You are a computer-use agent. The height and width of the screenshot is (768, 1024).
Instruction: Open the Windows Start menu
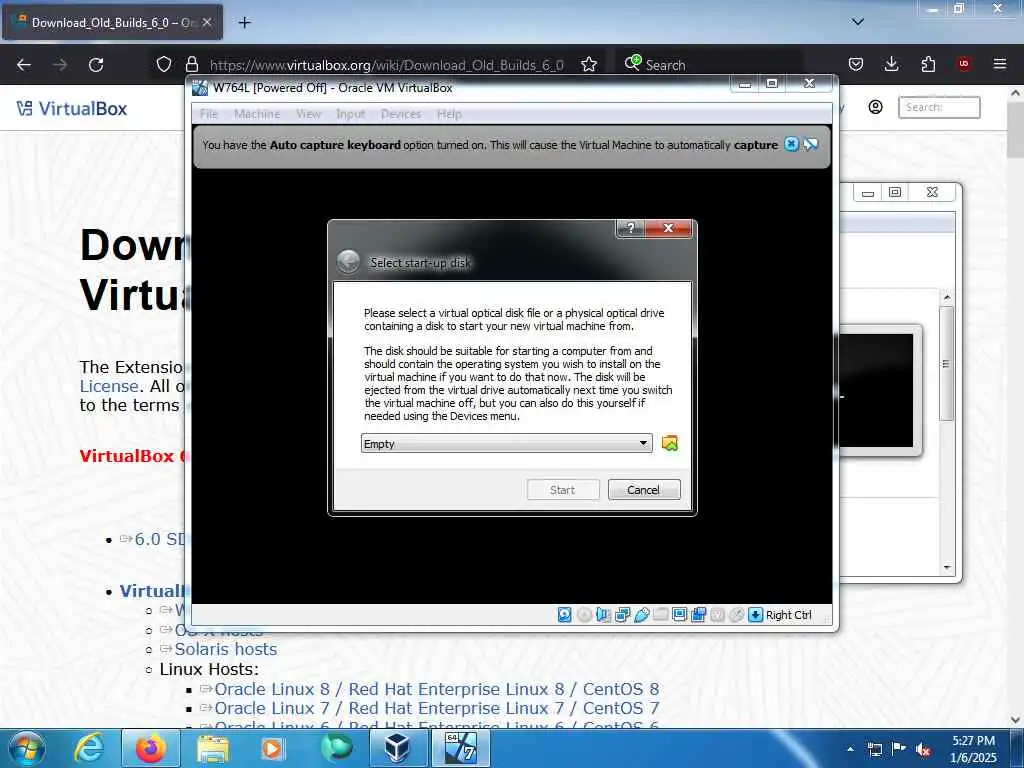tap(27, 748)
